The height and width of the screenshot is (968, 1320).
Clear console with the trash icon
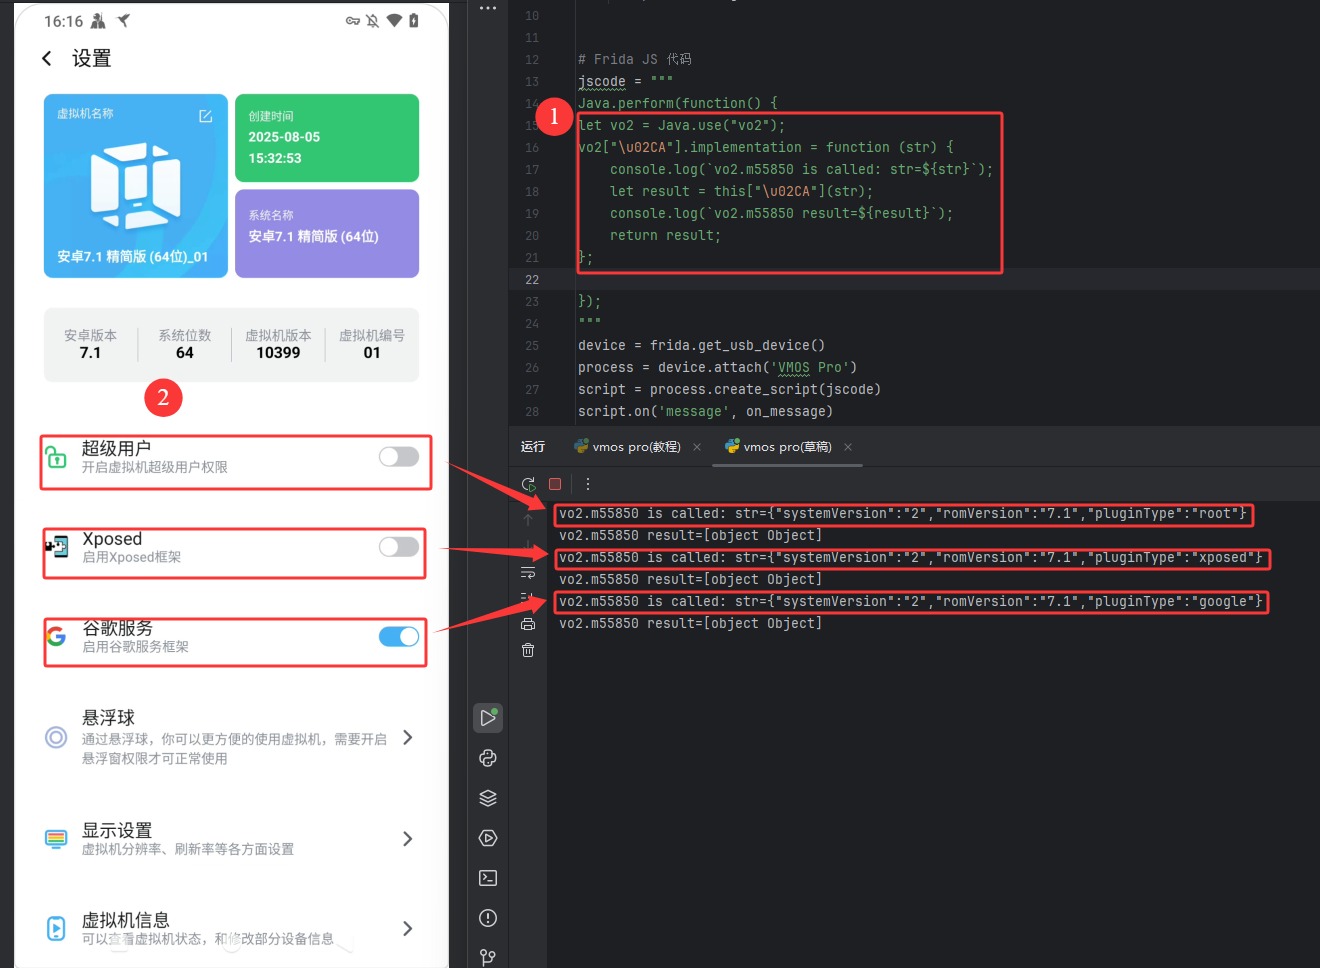click(x=528, y=650)
